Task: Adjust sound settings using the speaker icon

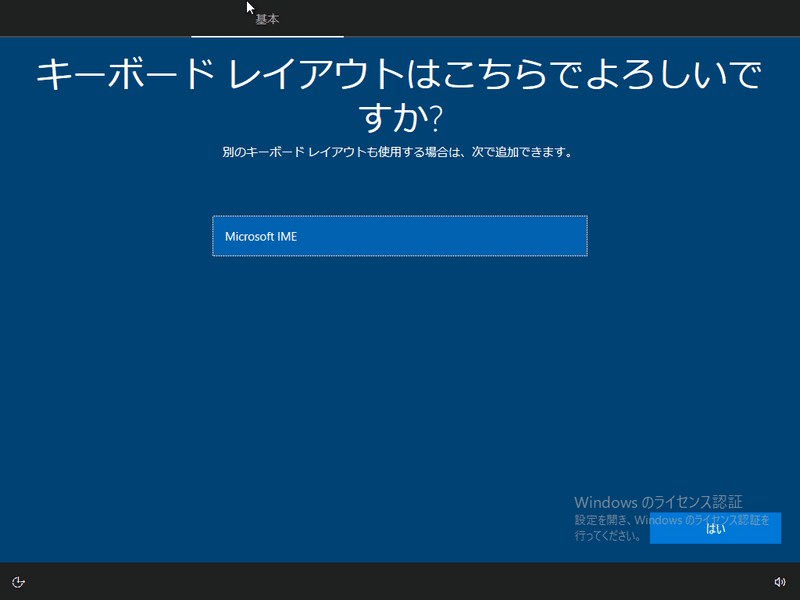Action: point(781,580)
